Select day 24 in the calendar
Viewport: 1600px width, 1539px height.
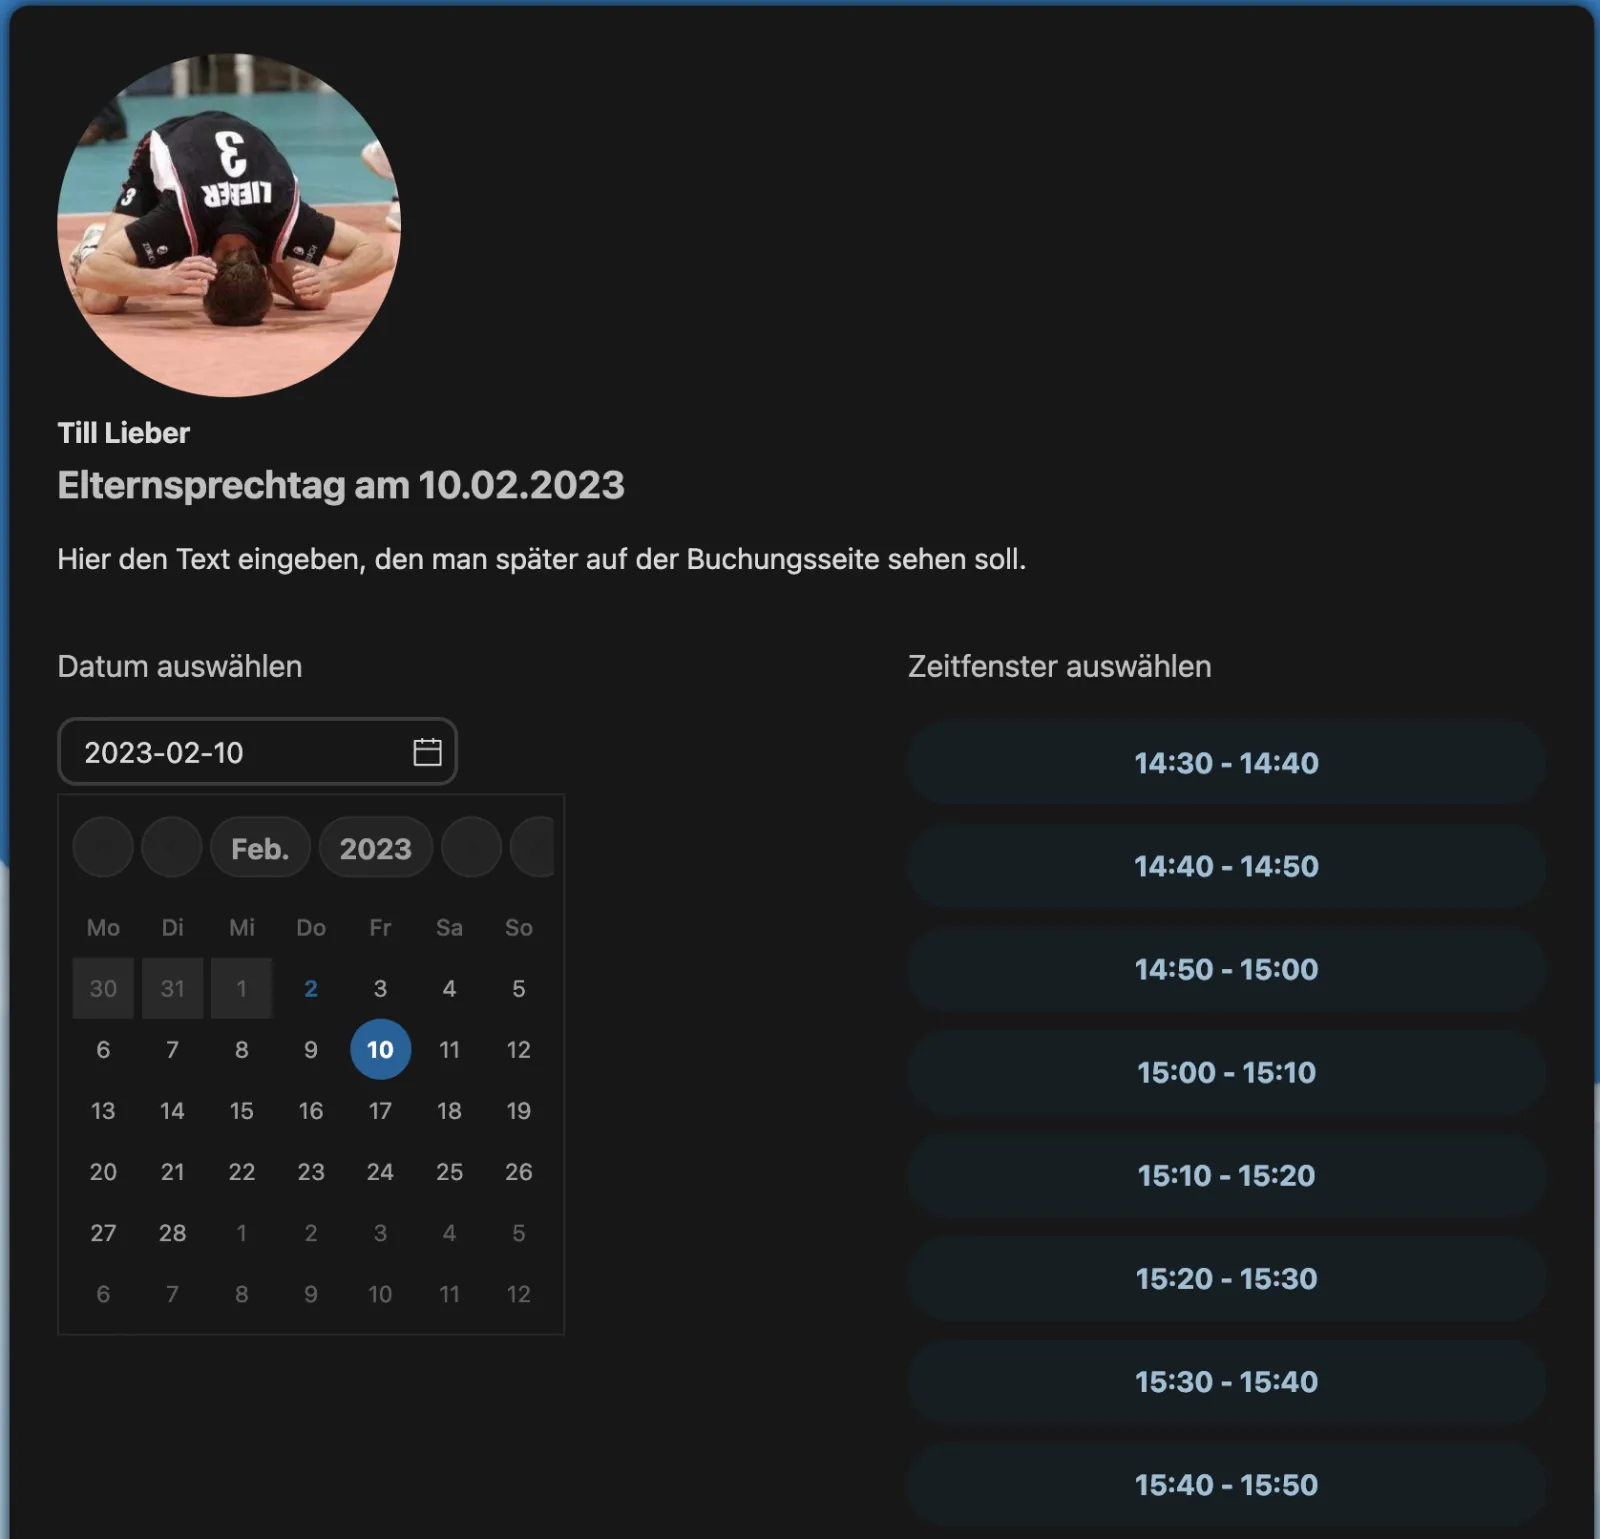(380, 1171)
